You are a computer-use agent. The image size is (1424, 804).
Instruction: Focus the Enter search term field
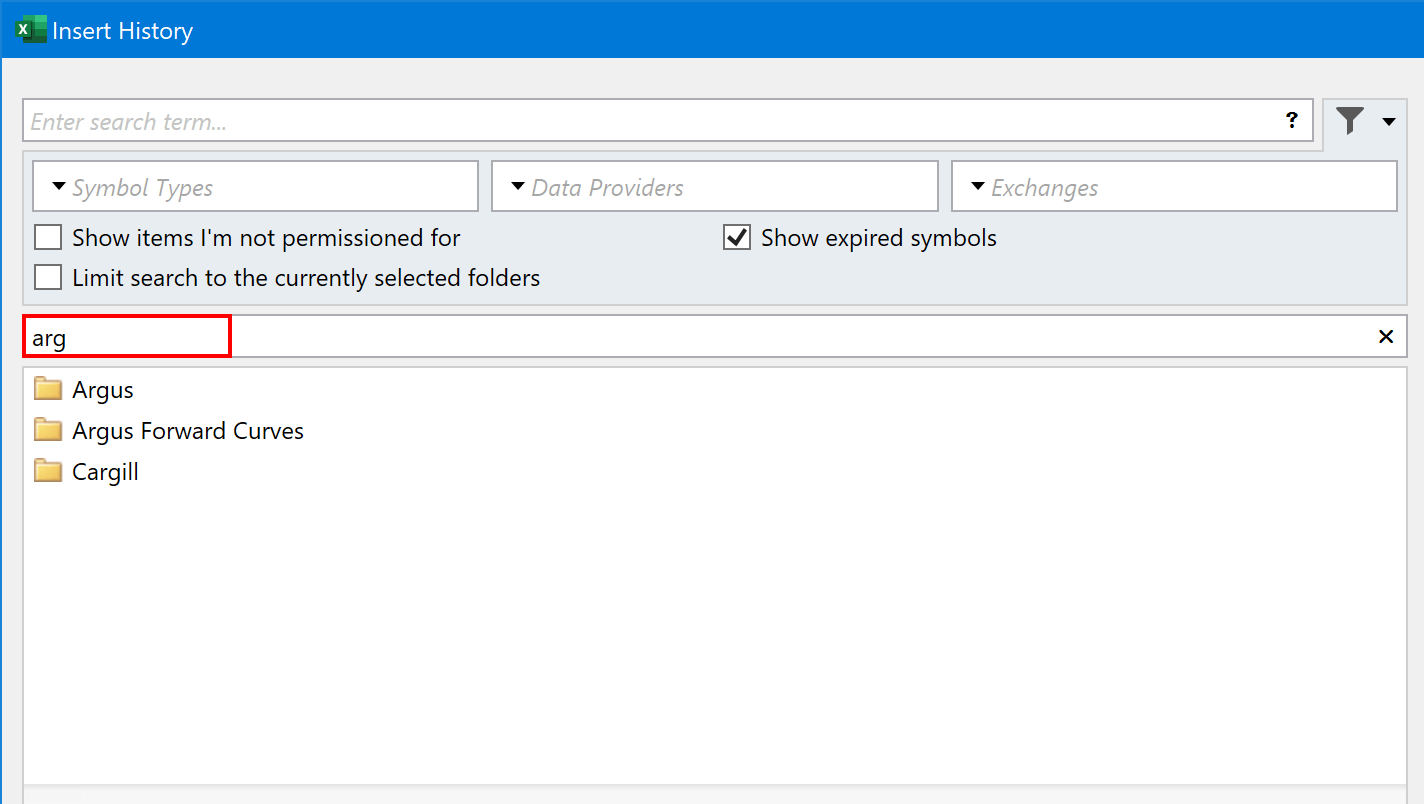point(668,121)
